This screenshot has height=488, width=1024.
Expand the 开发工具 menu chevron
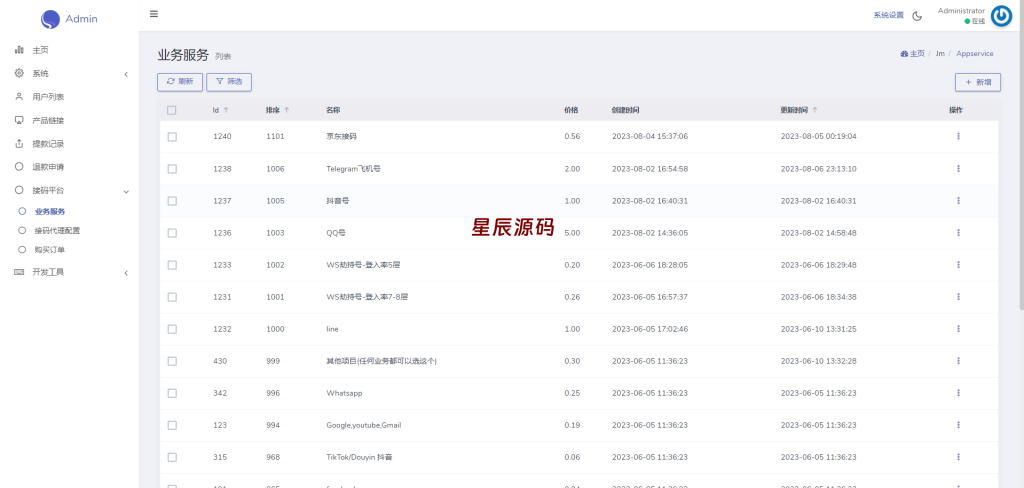[126, 273]
